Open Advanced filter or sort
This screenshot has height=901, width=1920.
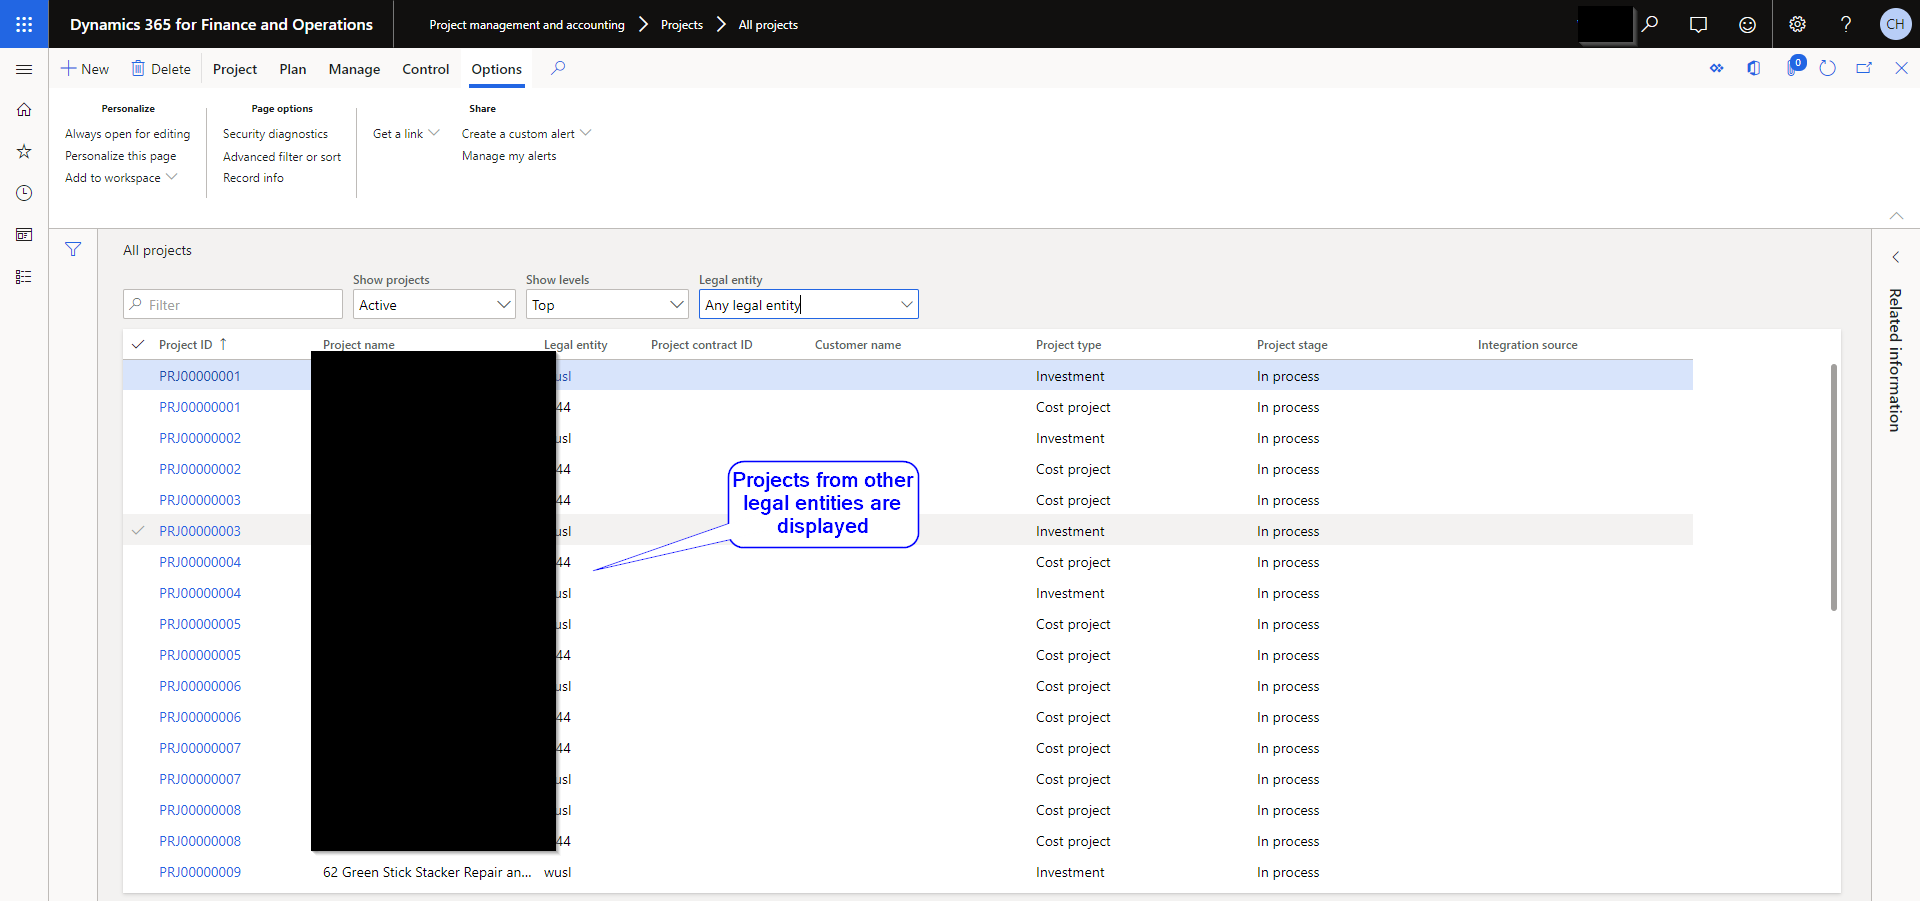[x=282, y=157]
